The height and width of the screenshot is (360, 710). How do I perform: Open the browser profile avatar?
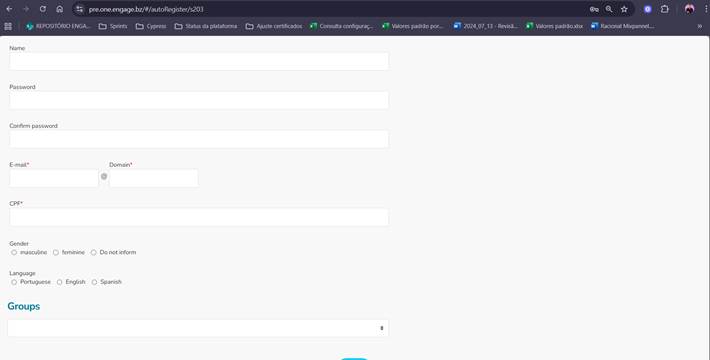click(689, 9)
